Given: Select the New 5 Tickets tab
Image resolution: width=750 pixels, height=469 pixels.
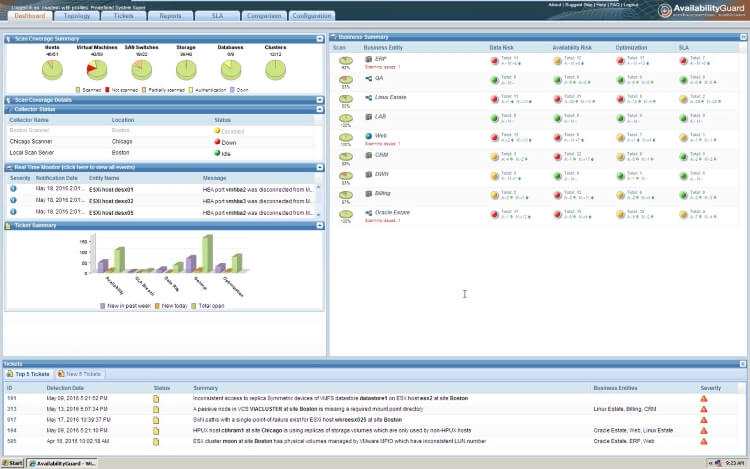Looking at the screenshot, I should click(x=79, y=374).
